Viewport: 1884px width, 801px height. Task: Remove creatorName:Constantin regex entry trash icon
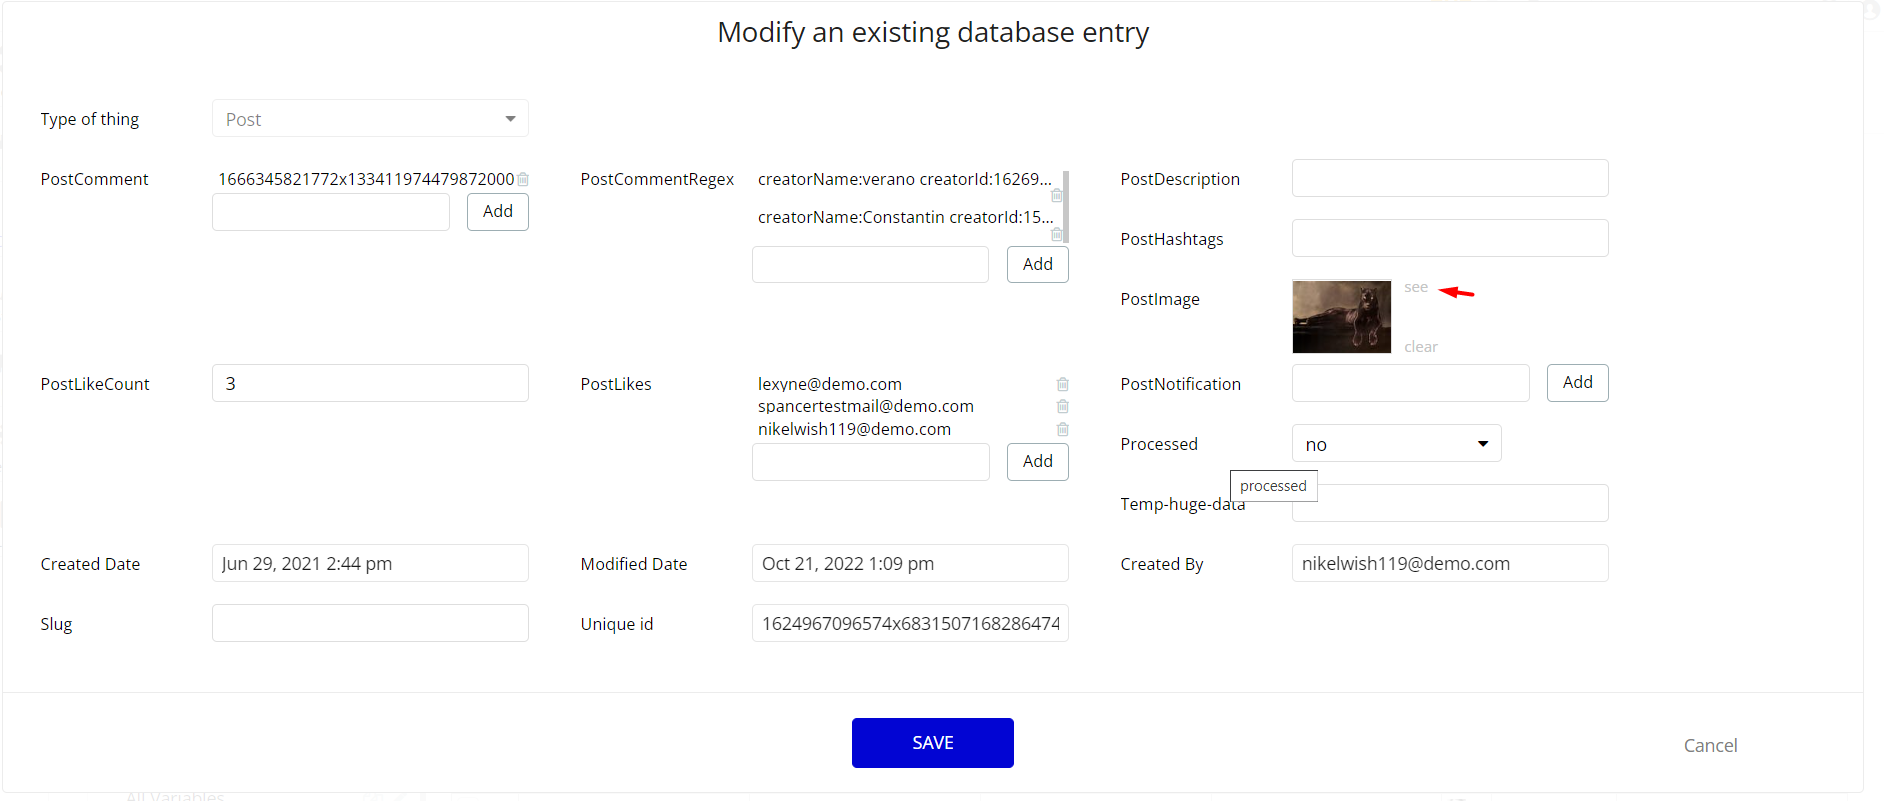[1057, 234]
